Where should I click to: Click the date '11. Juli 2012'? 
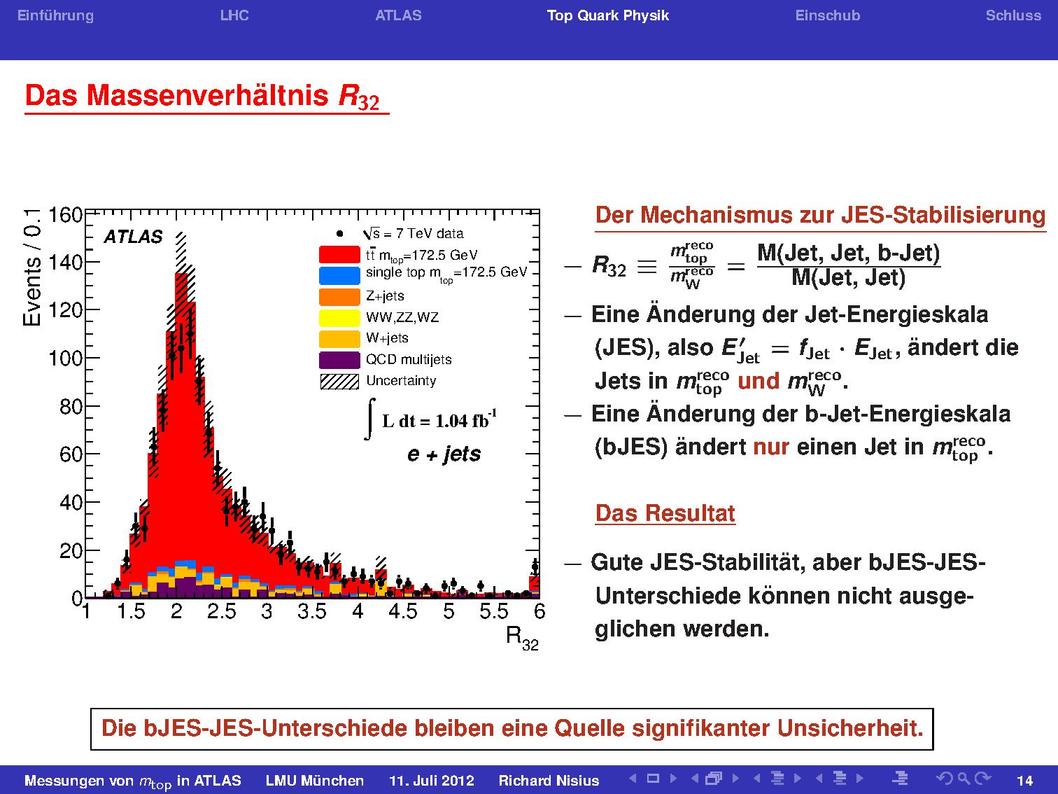[432, 781]
